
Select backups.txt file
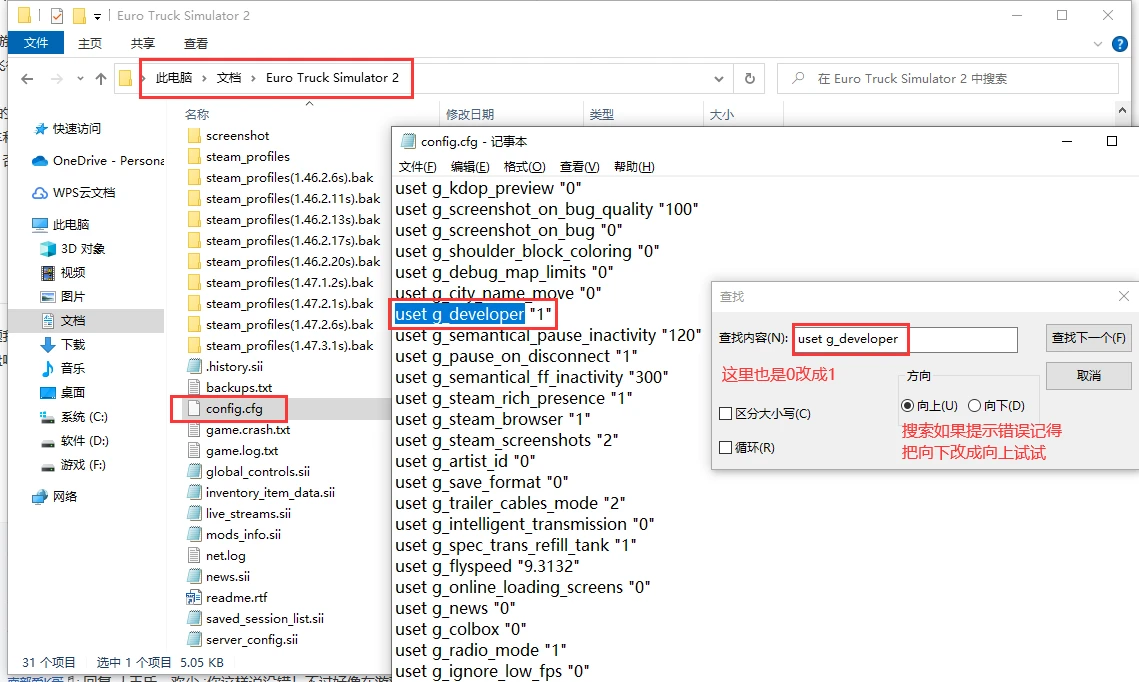[x=239, y=388]
